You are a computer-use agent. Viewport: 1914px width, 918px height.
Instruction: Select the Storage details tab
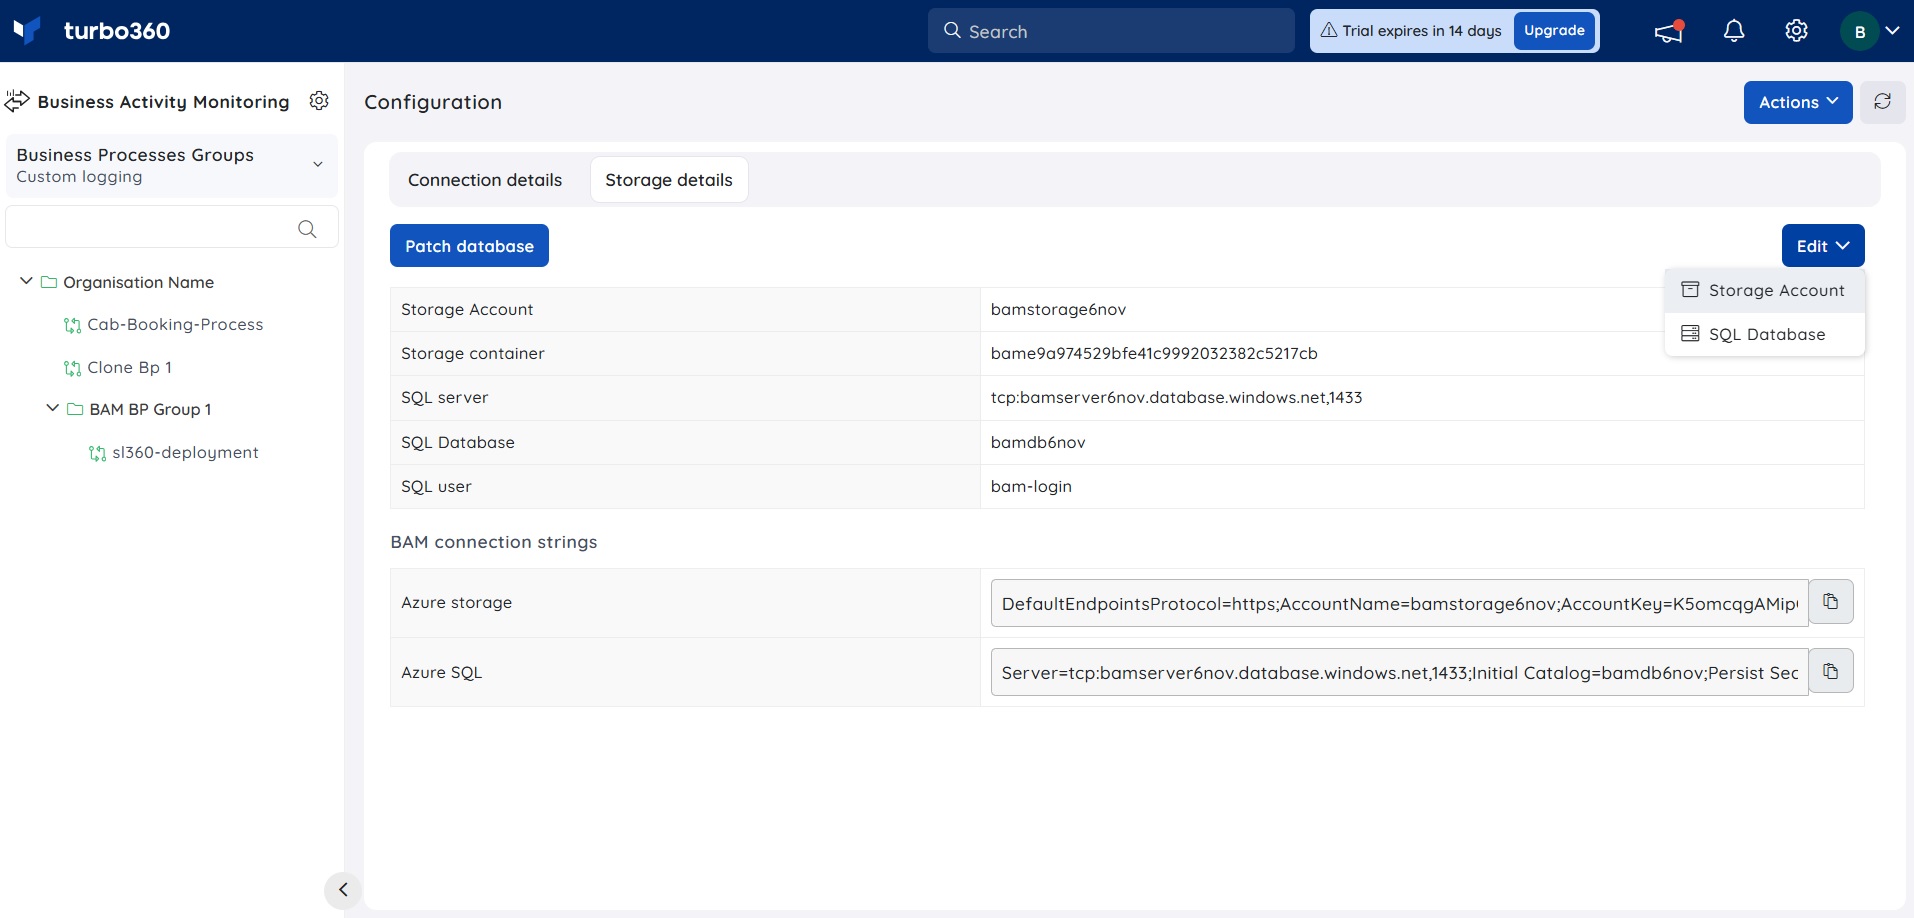(669, 180)
